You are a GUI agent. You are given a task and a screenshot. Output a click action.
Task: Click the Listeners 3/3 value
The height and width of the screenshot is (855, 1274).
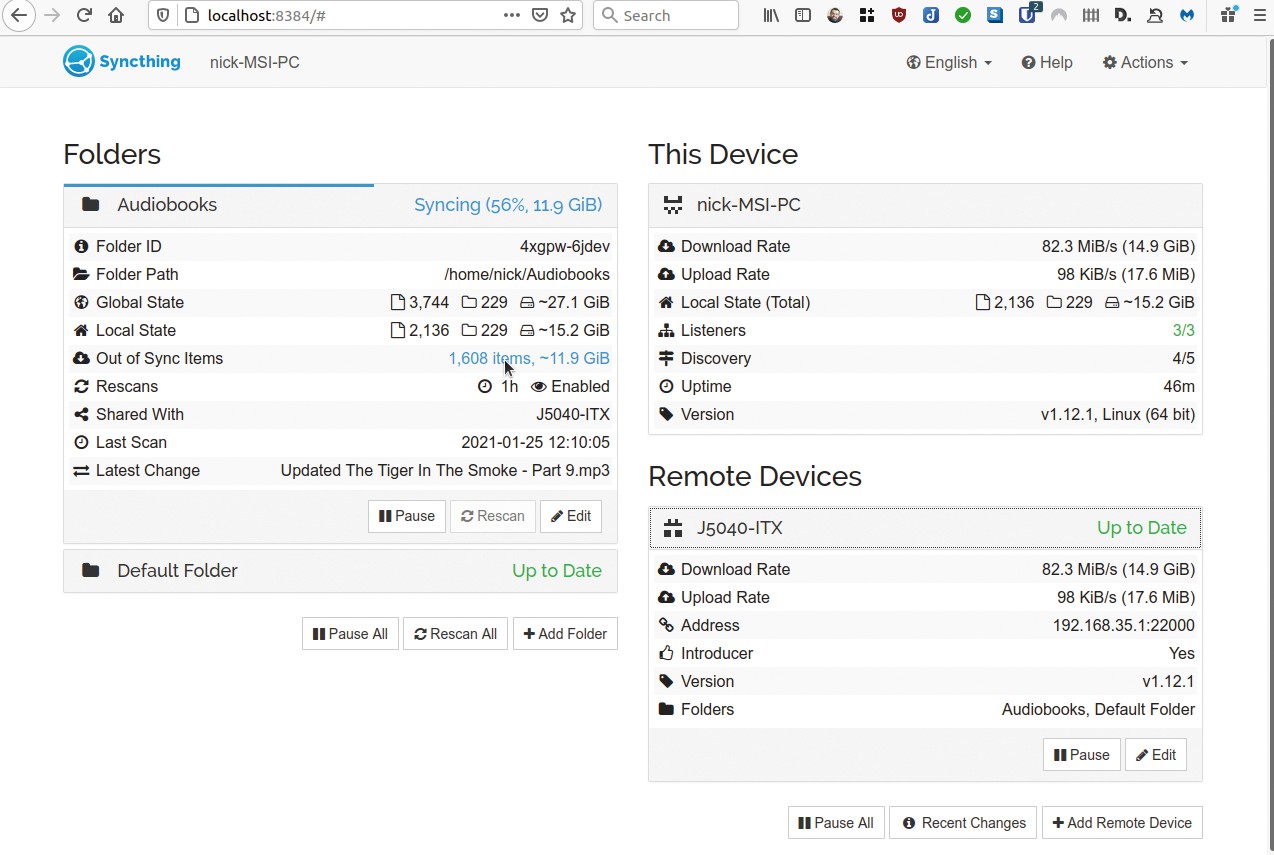tap(1183, 330)
